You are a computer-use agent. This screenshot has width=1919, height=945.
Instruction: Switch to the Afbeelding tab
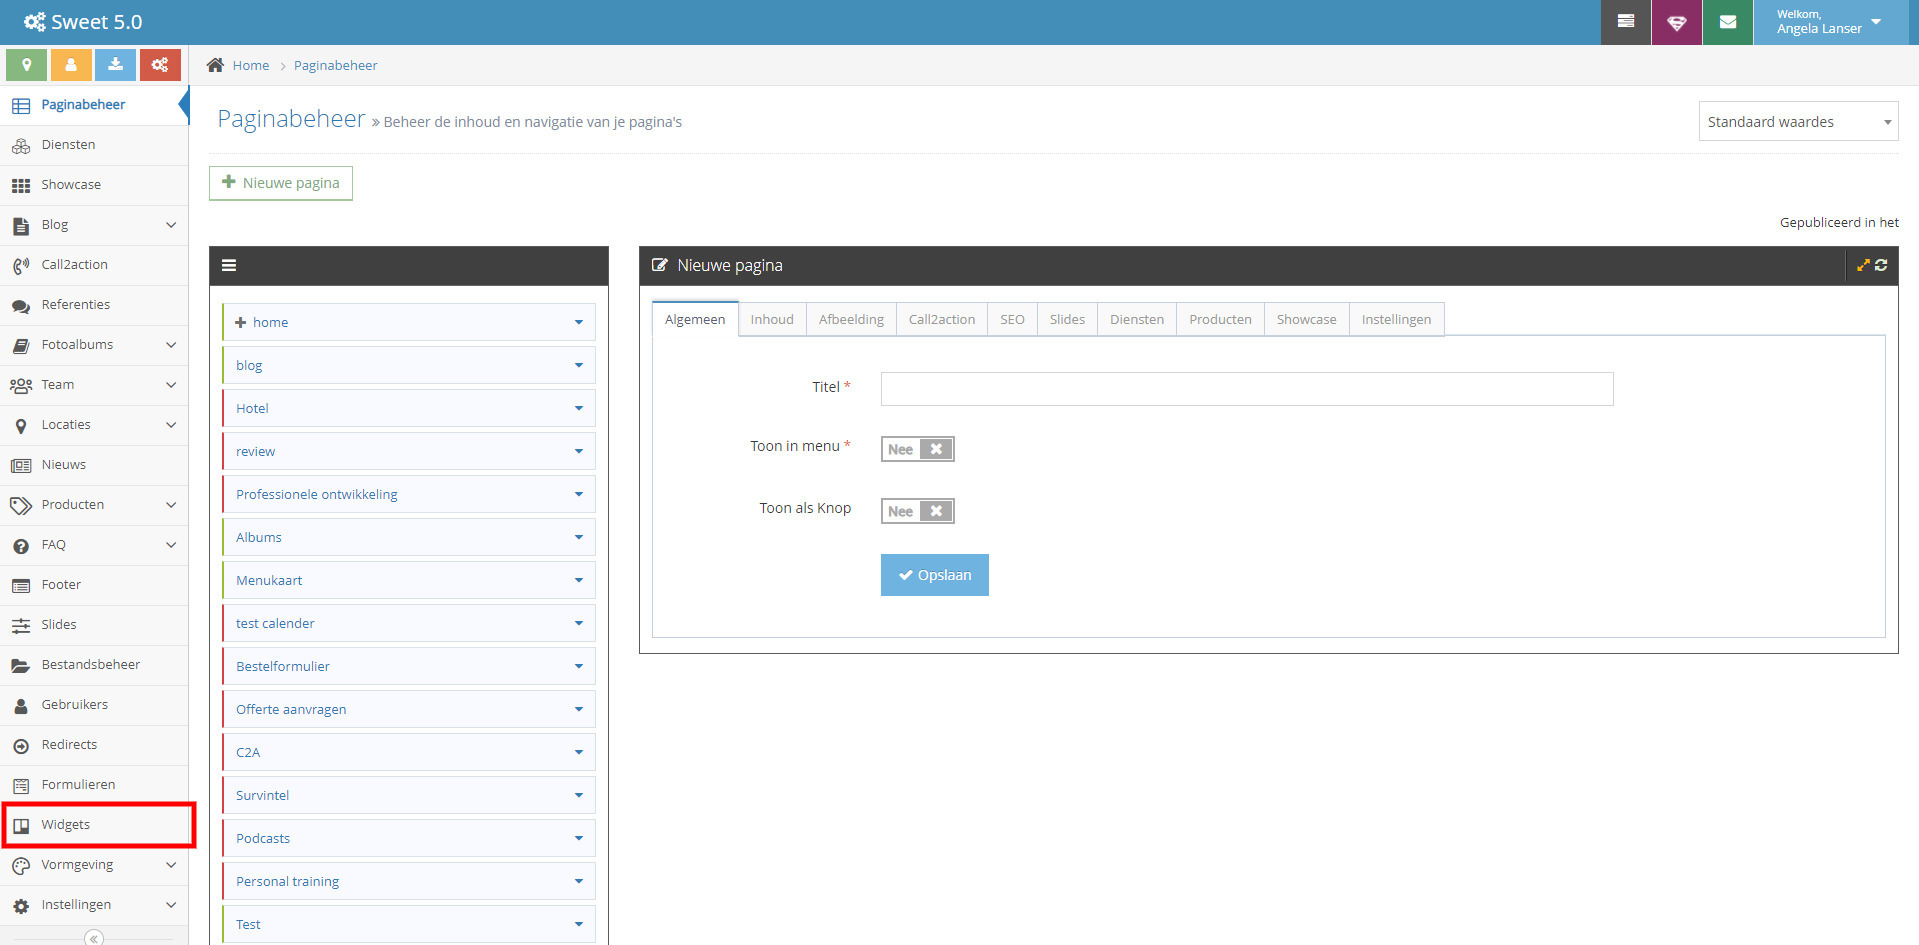[851, 320]
